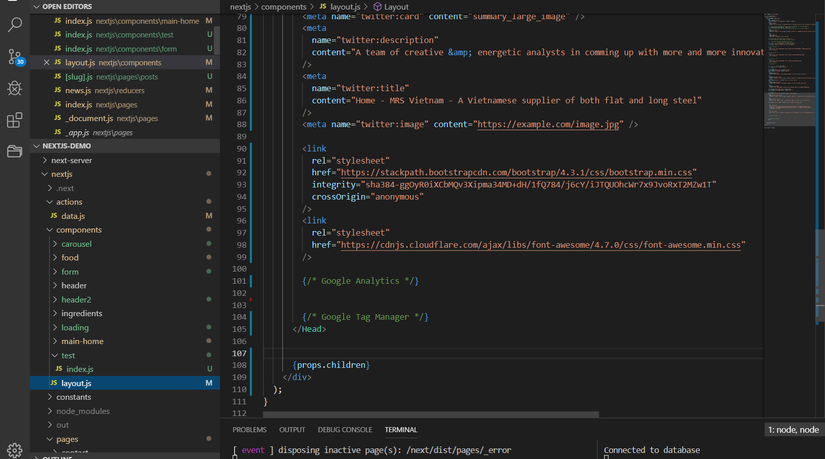Select news.js in Open Editors list
Viewport: 825px width, 459px height.
point(77,91)
